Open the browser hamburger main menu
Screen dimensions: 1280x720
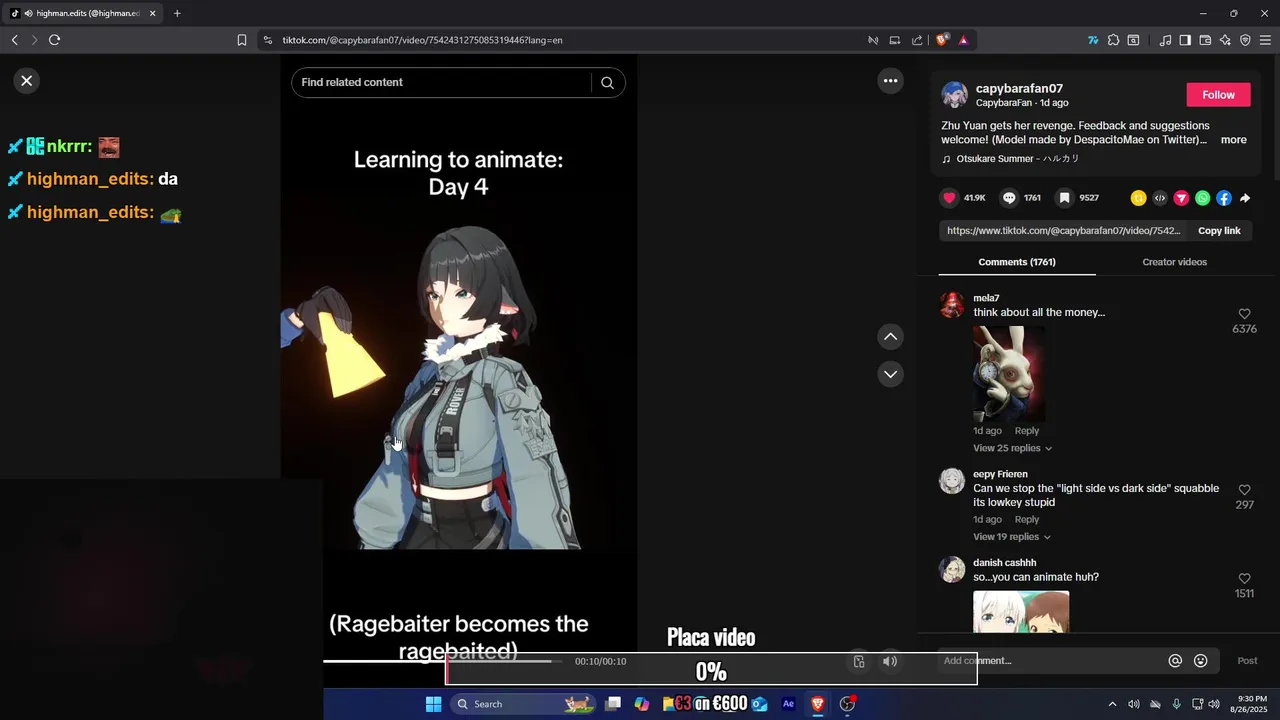click(x=1266, y=40)
